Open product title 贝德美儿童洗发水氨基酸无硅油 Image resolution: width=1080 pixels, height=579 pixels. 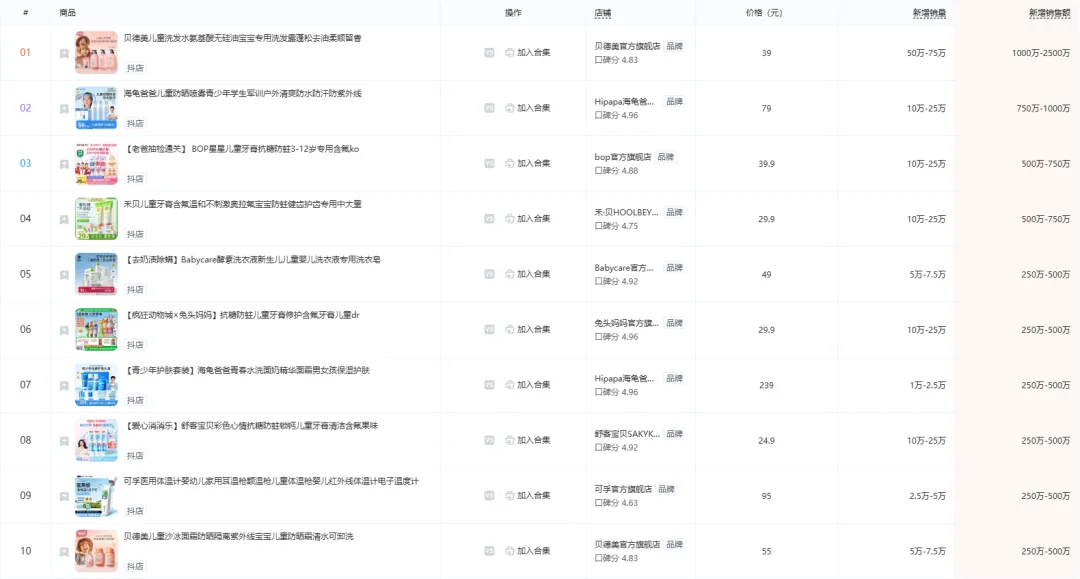point(242,38)
